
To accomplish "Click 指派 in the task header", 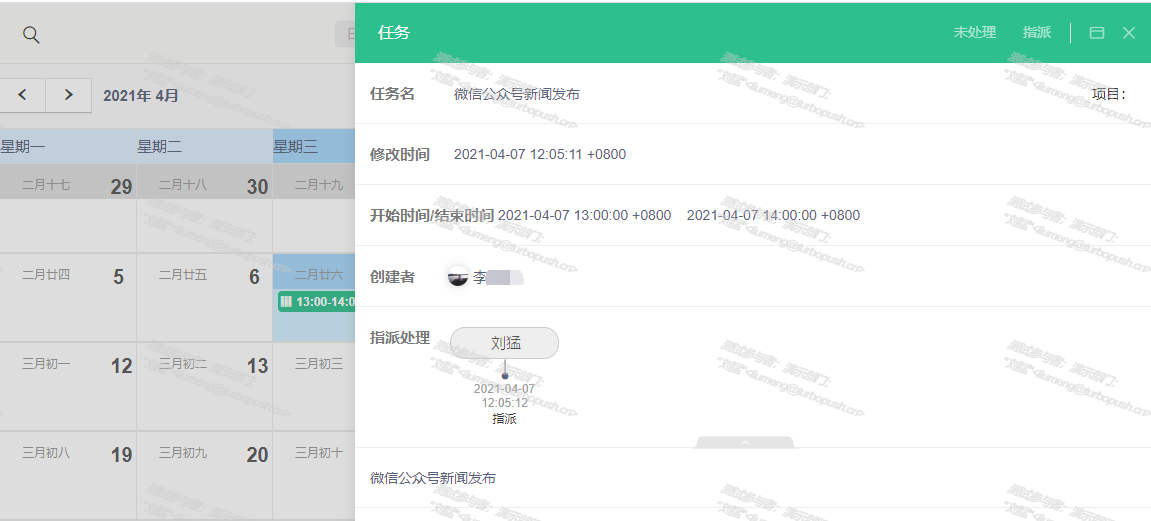I will click(1036, 33).
